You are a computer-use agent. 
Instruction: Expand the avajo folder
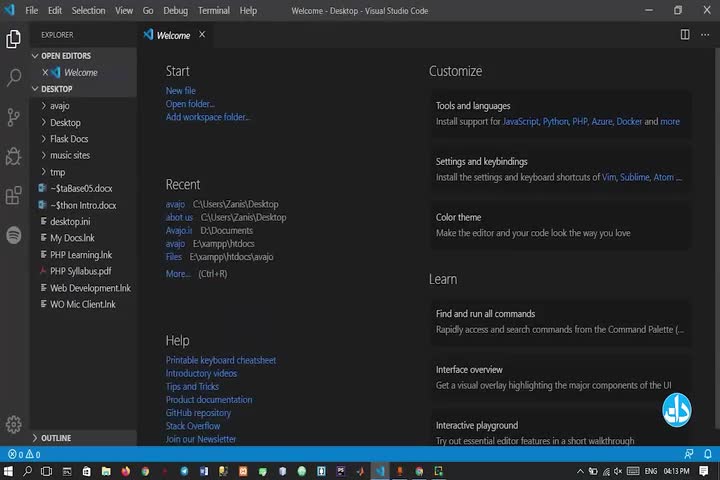tap(59, 106)
